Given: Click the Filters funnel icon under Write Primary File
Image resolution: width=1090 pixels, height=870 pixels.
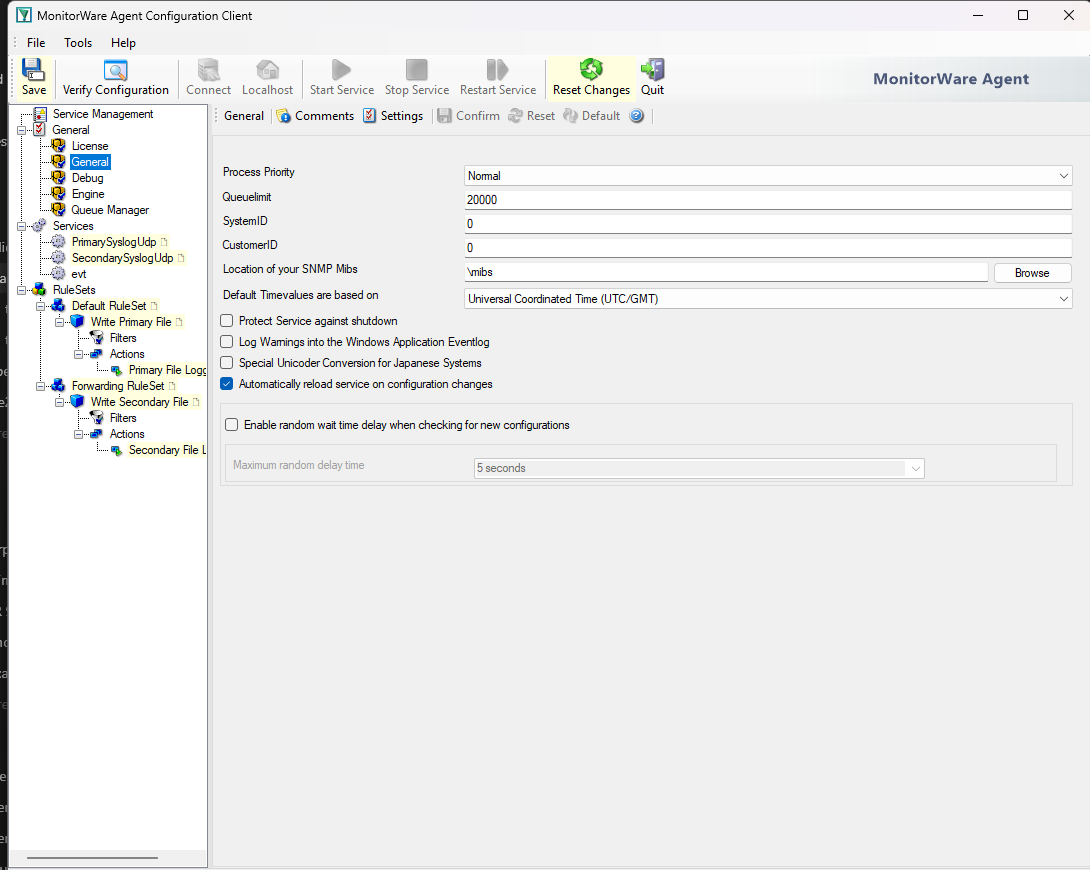Looking at the screenshot, I should coord(97,338).
